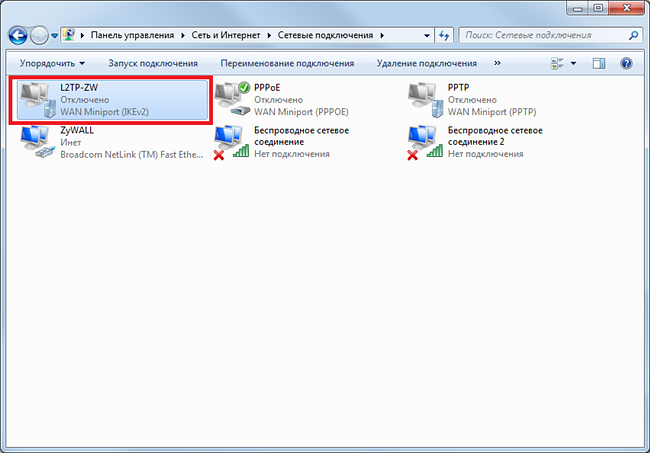Viewport: 650px width, 453px height.
Task: Select the ZyWALL adapter icon
Action: (x=38, y=142)
